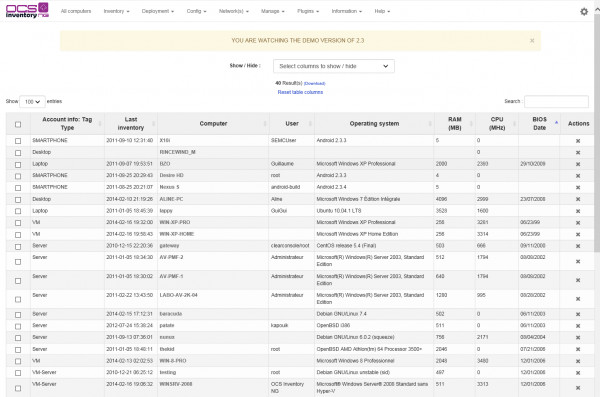Delete the WIN-8-PRO row
Viewport: 600px width, 397px height.
click(578, 361)
